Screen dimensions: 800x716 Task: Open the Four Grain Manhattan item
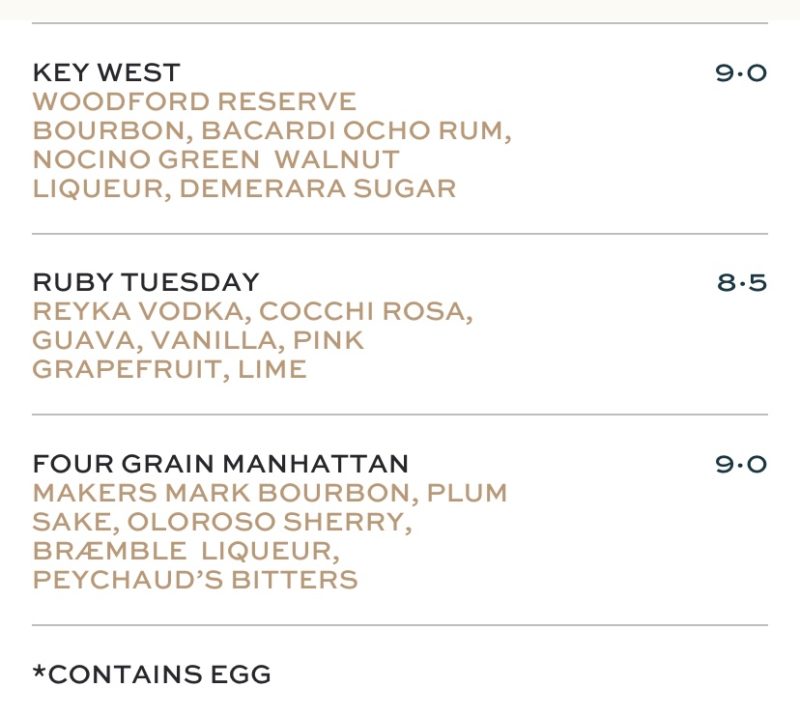pyautogui.click(x=220, y=464)
